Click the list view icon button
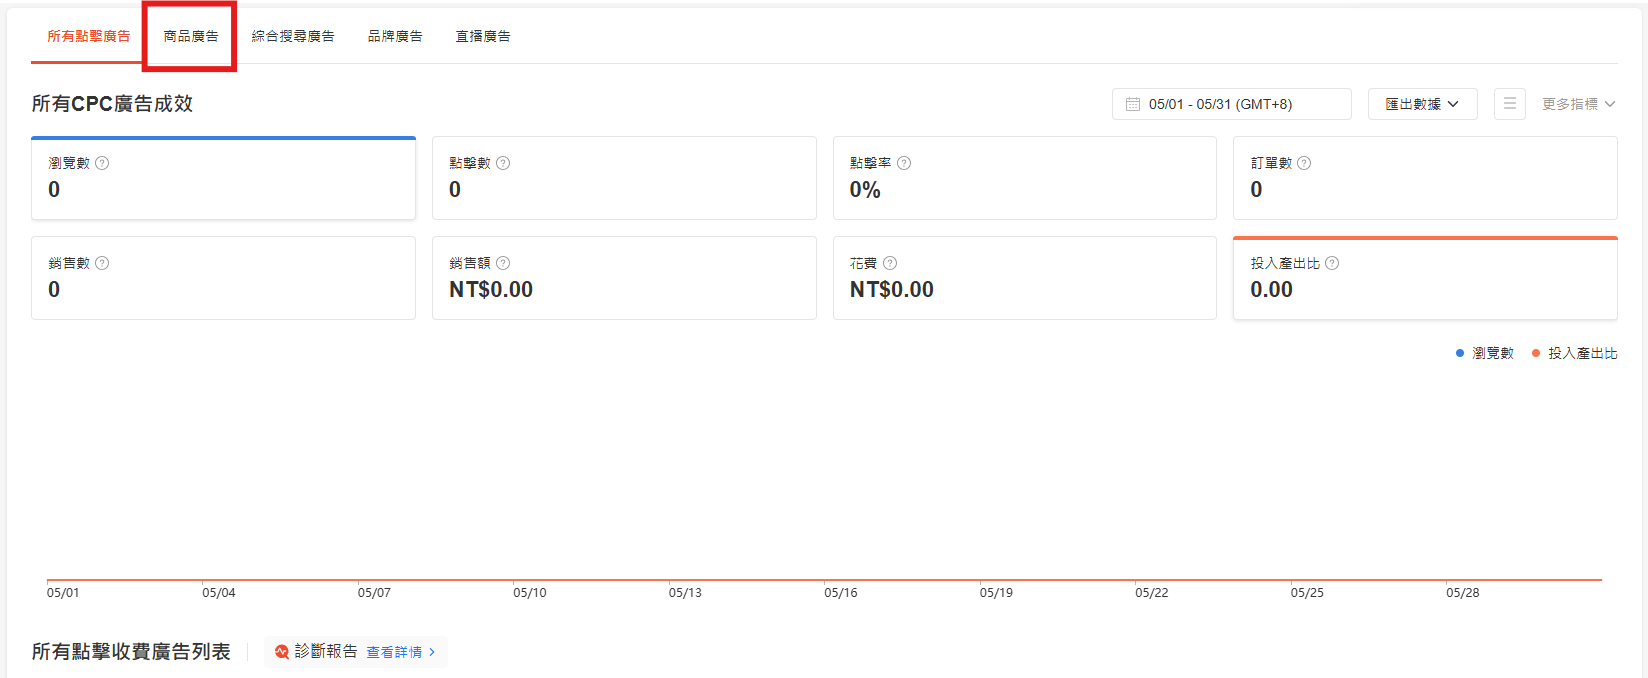The image size is (1648, 678). 1510,104
